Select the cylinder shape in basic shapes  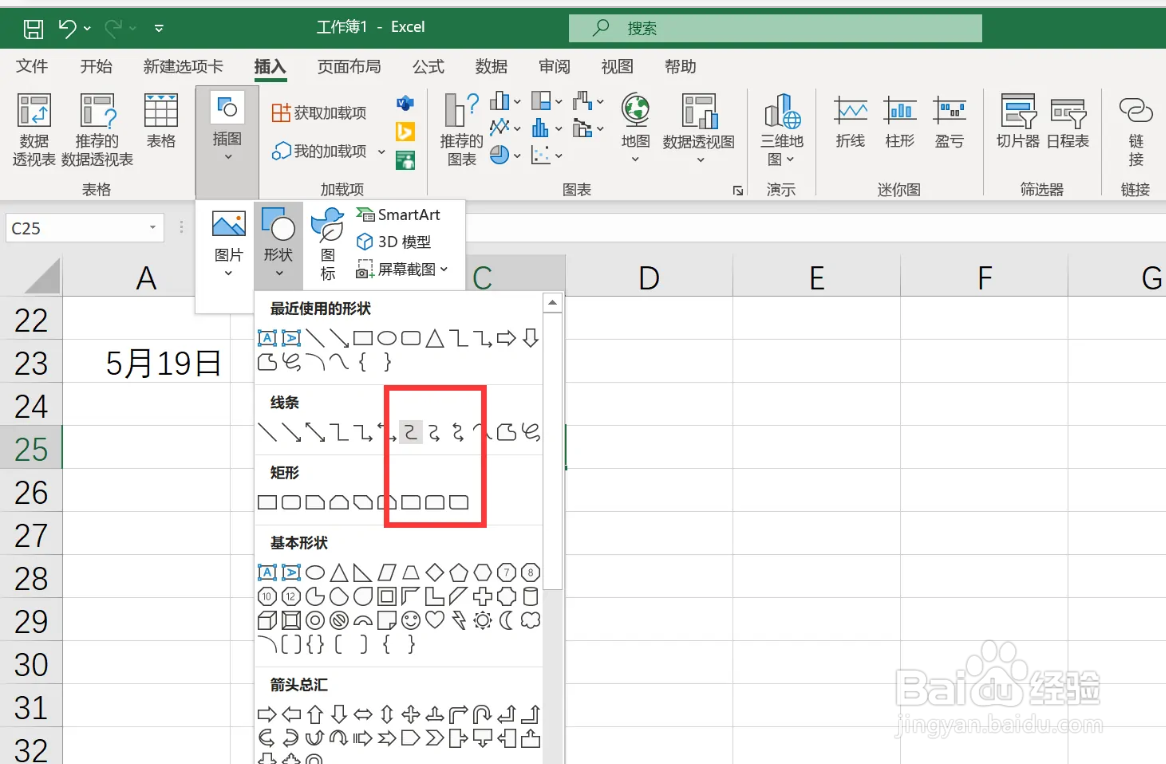pyautogui.click(x=530, y=596)
